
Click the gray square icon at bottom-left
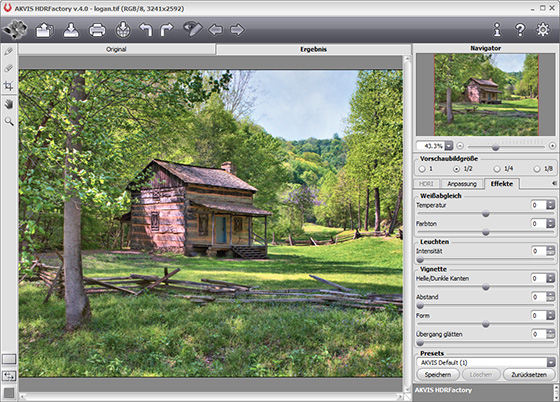tap(9, 393)
